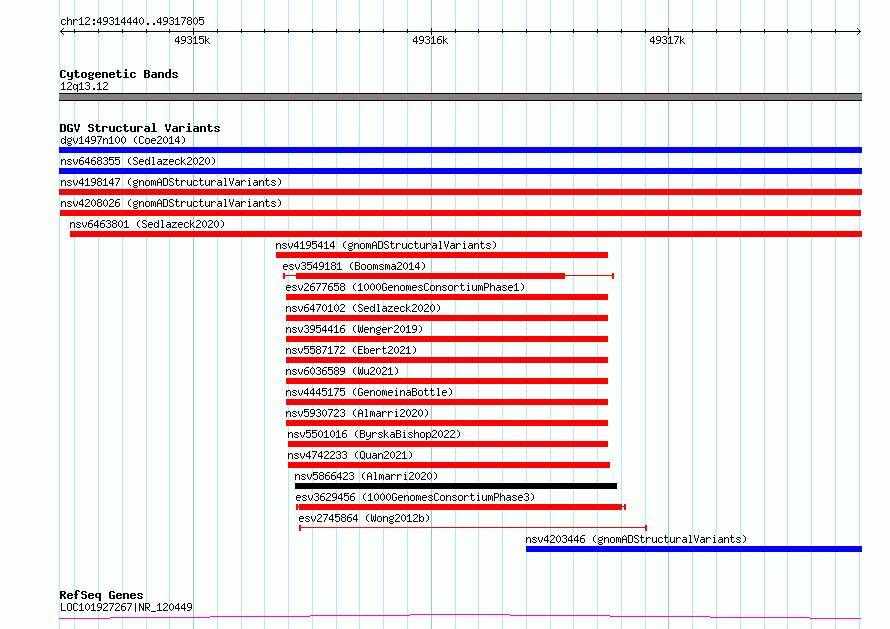890x629 pixels.
Task: Click the red bar under nsv4195414
Action: point(442,255)
